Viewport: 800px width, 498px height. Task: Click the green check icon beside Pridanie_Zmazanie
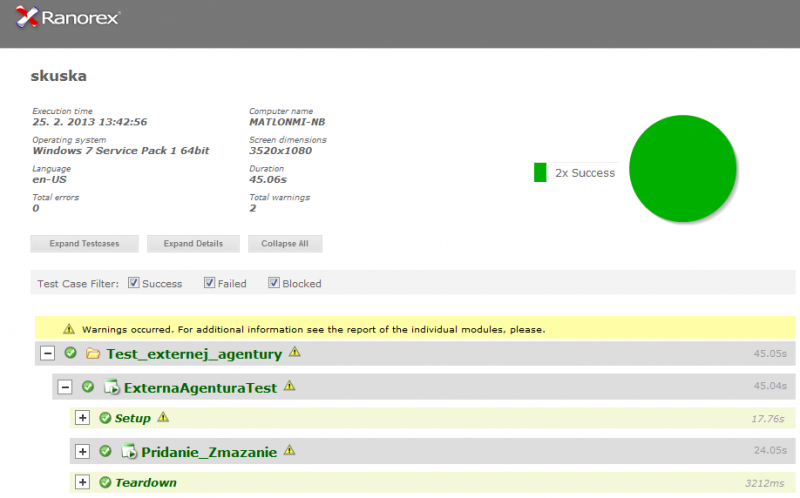pos(105,451)
